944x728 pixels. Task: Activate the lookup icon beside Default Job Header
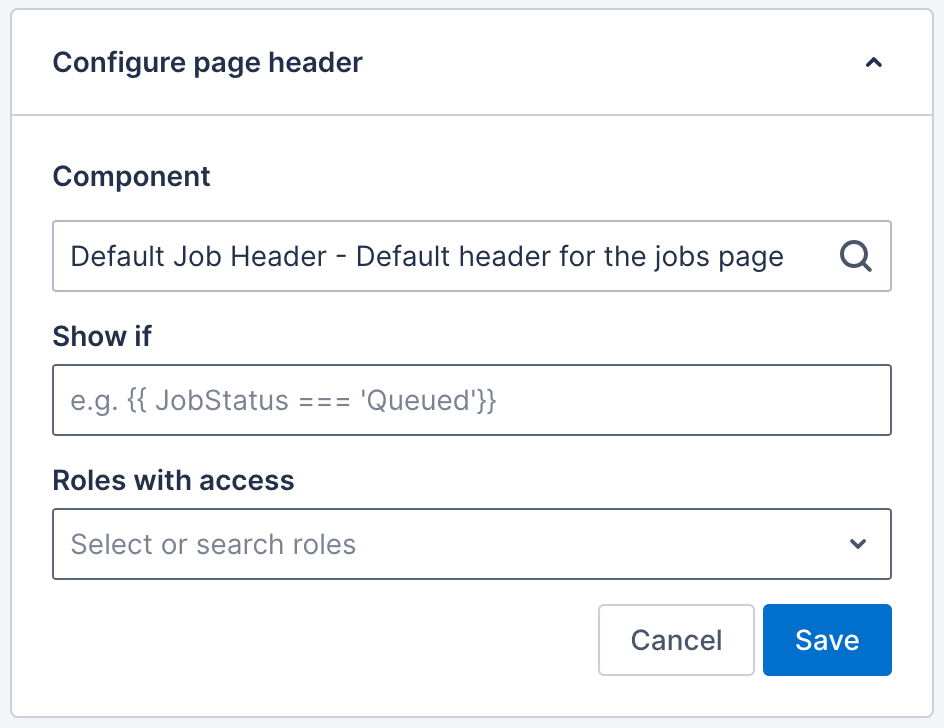tap(855, 256)
